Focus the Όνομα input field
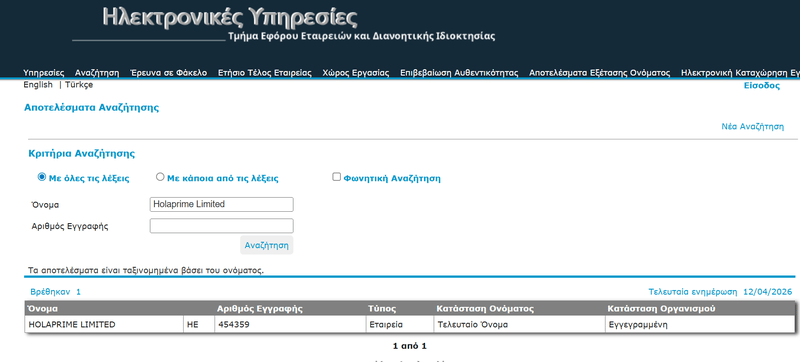 (221, 204)
